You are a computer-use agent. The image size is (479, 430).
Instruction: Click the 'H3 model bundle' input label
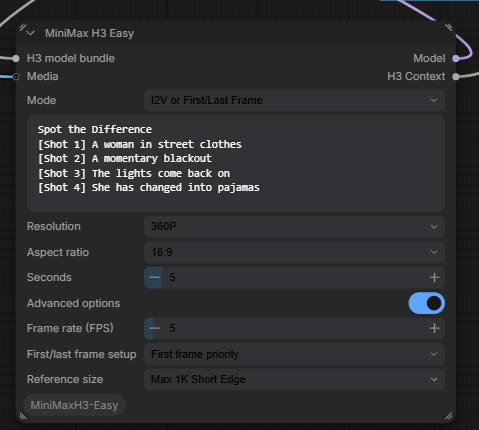pyautogui.click(x=71, y=58)
